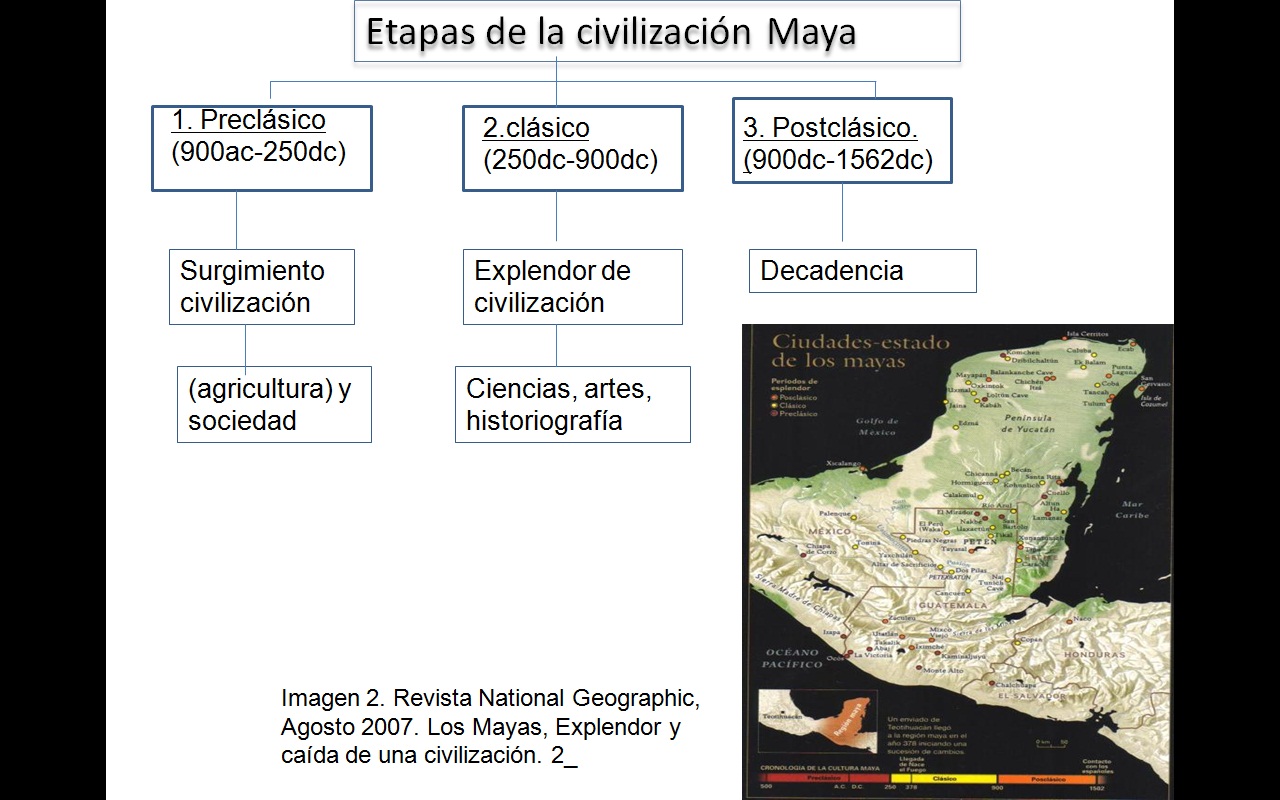Click the "Explendor de civilización" box

573,287
